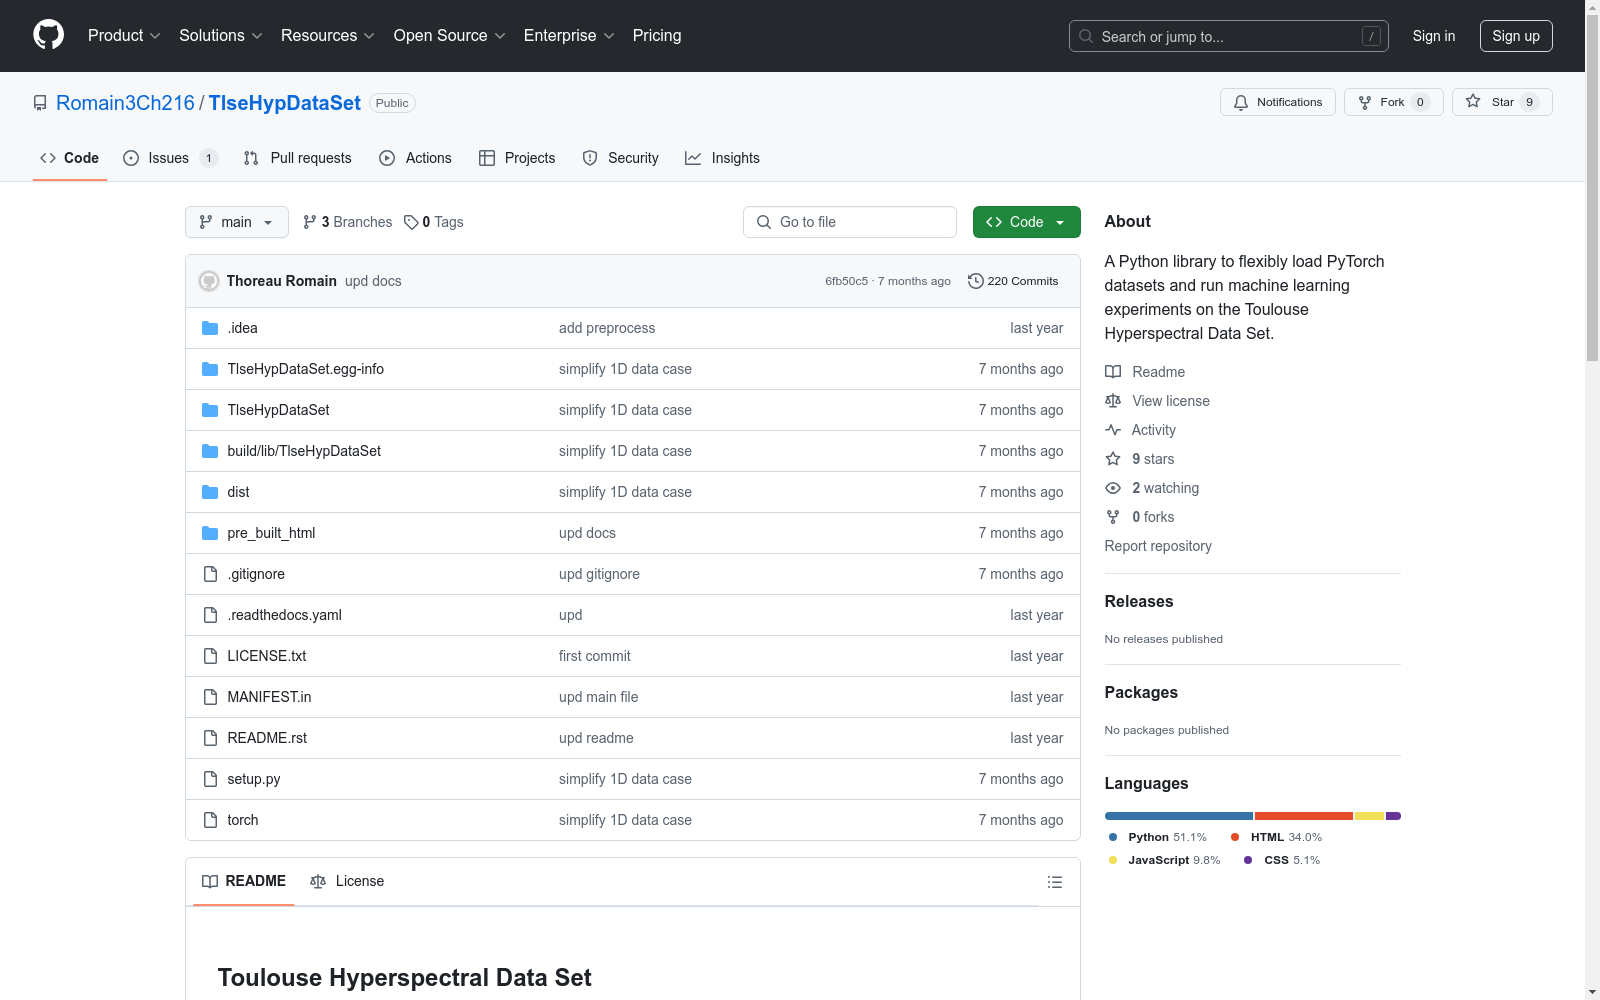Click the book icon beside Readme link
1600x1000 pixels.
[x=1113, y=372]
